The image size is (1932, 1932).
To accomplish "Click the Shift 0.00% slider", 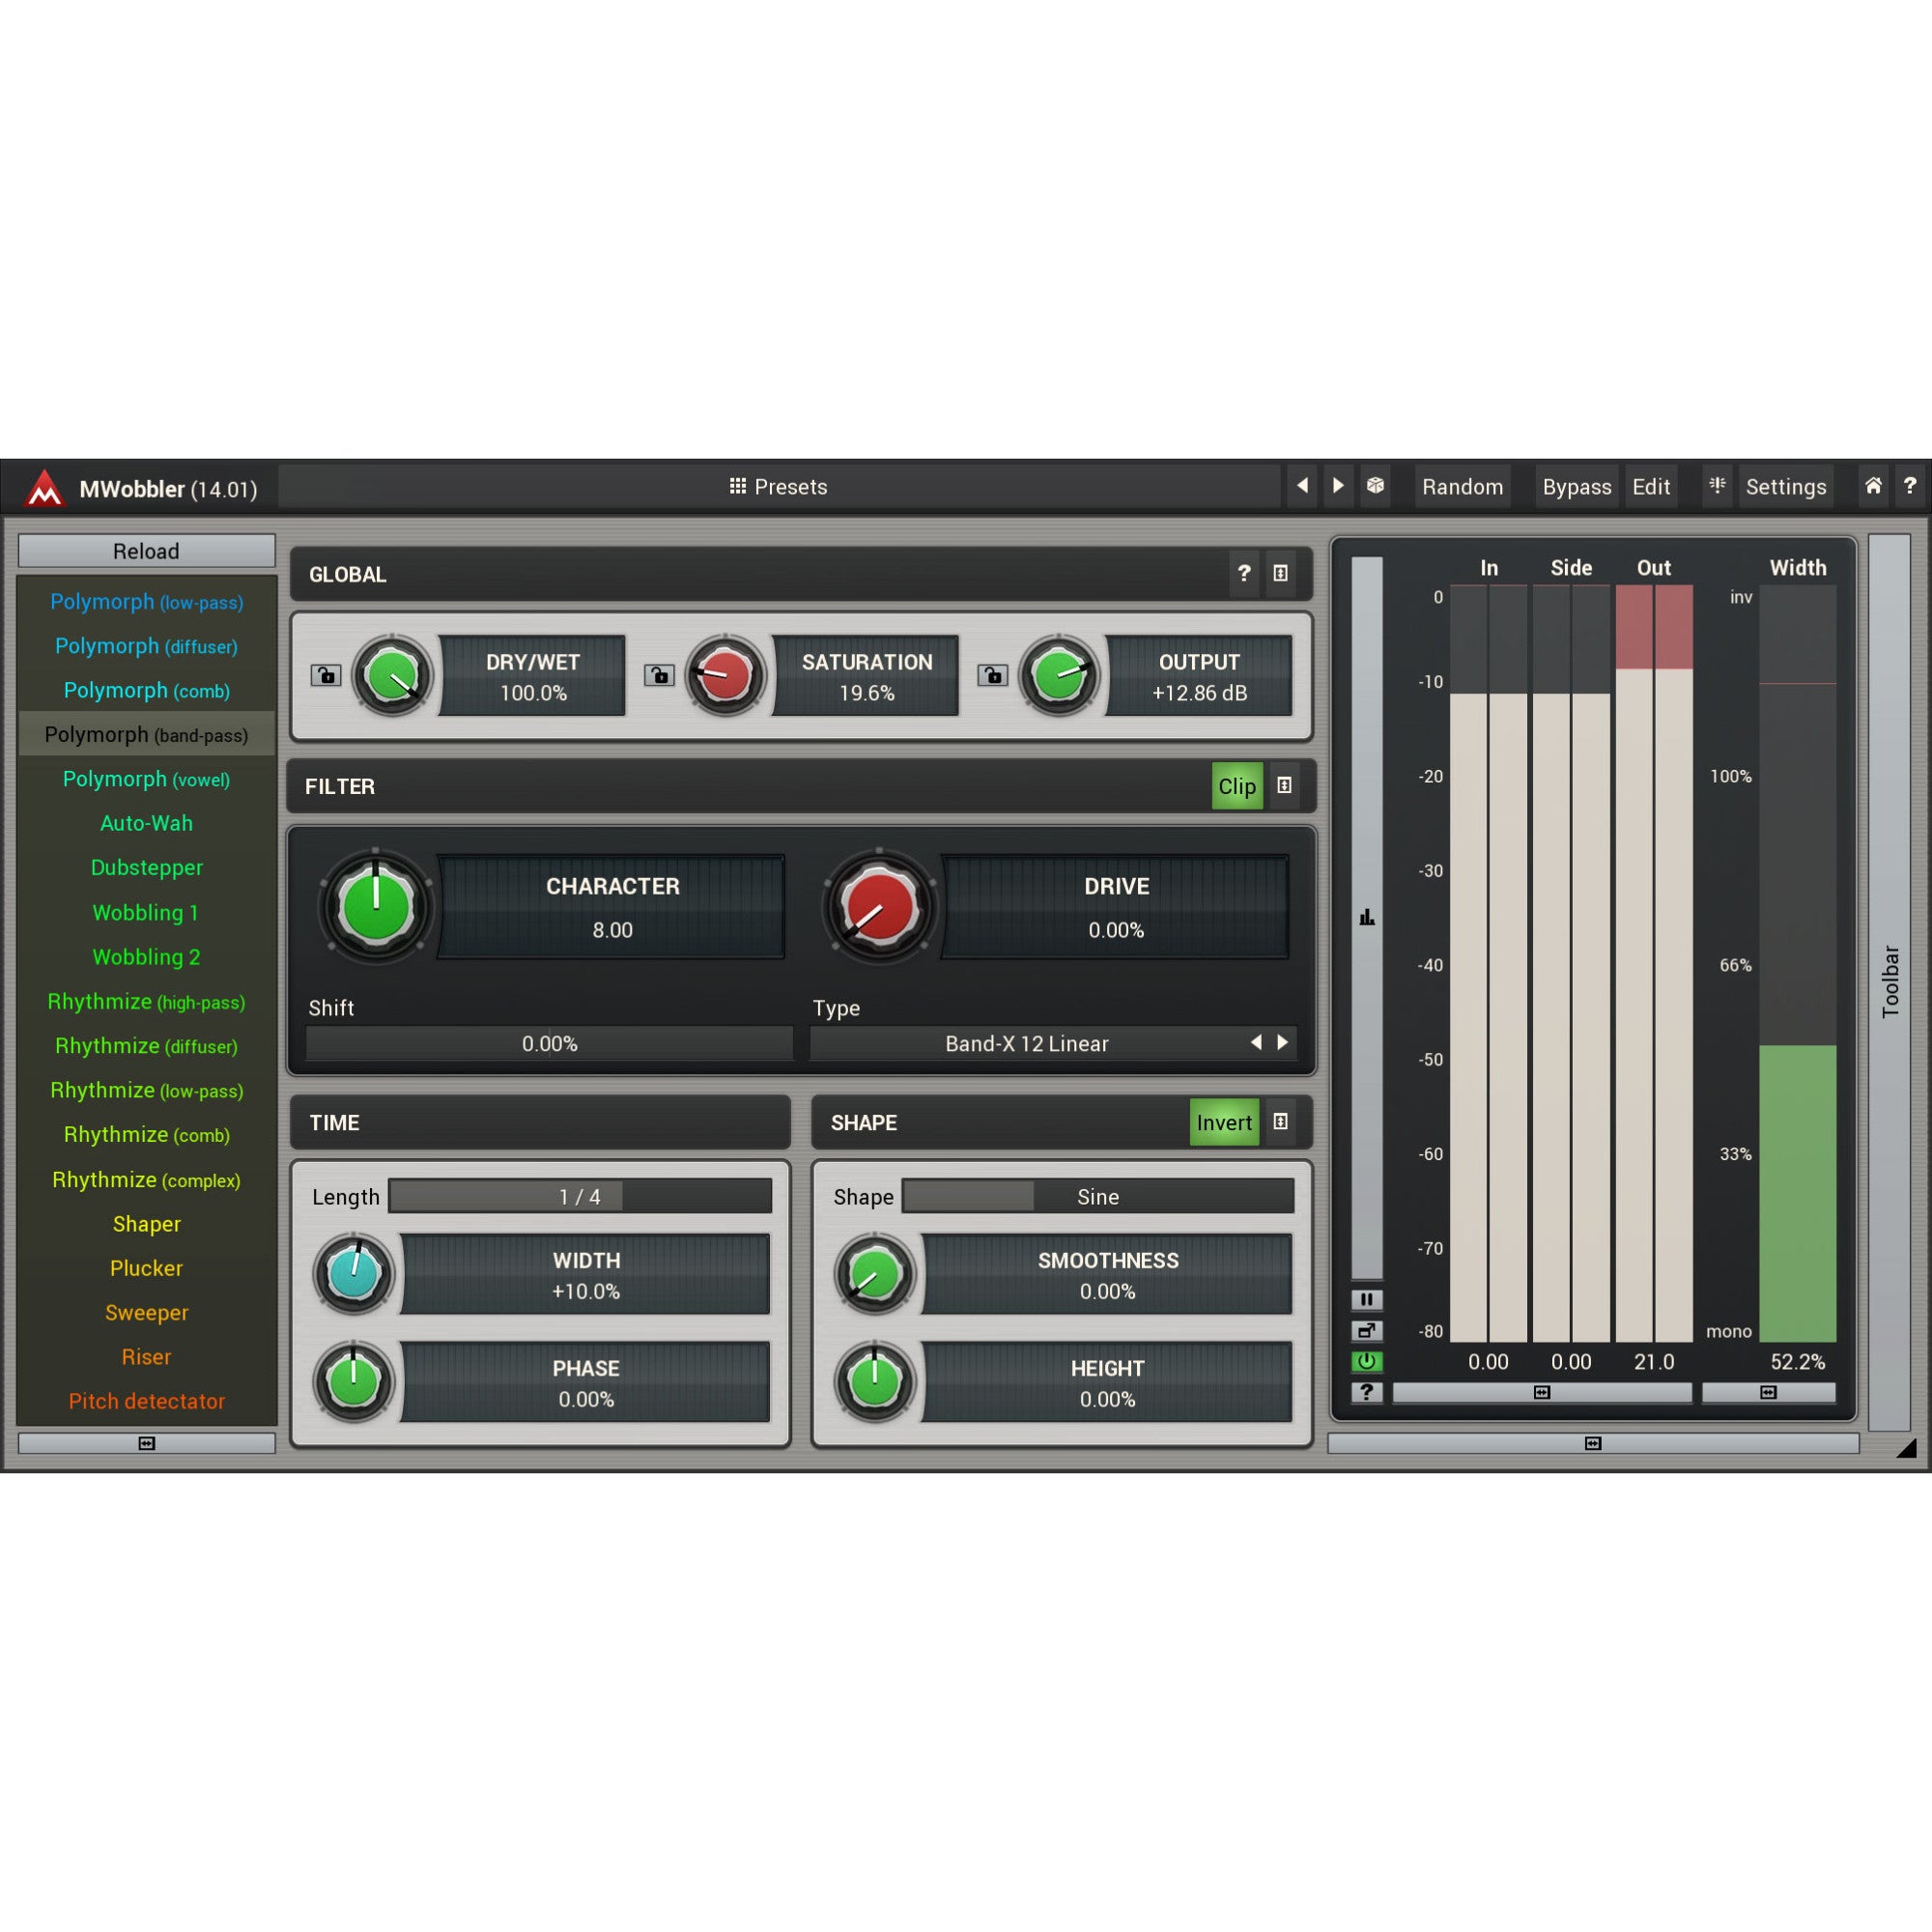I will pos(549,1044).
